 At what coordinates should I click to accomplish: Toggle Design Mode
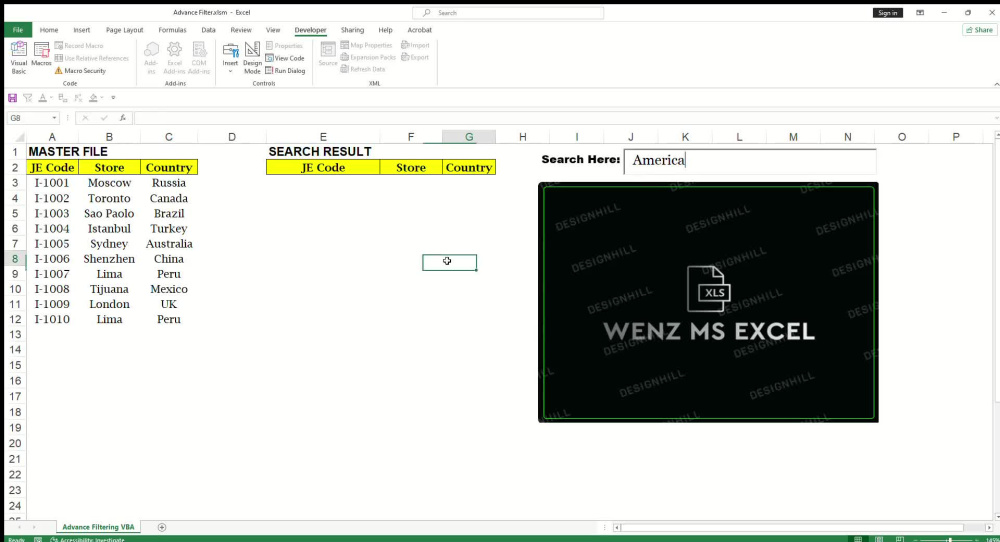252,58
